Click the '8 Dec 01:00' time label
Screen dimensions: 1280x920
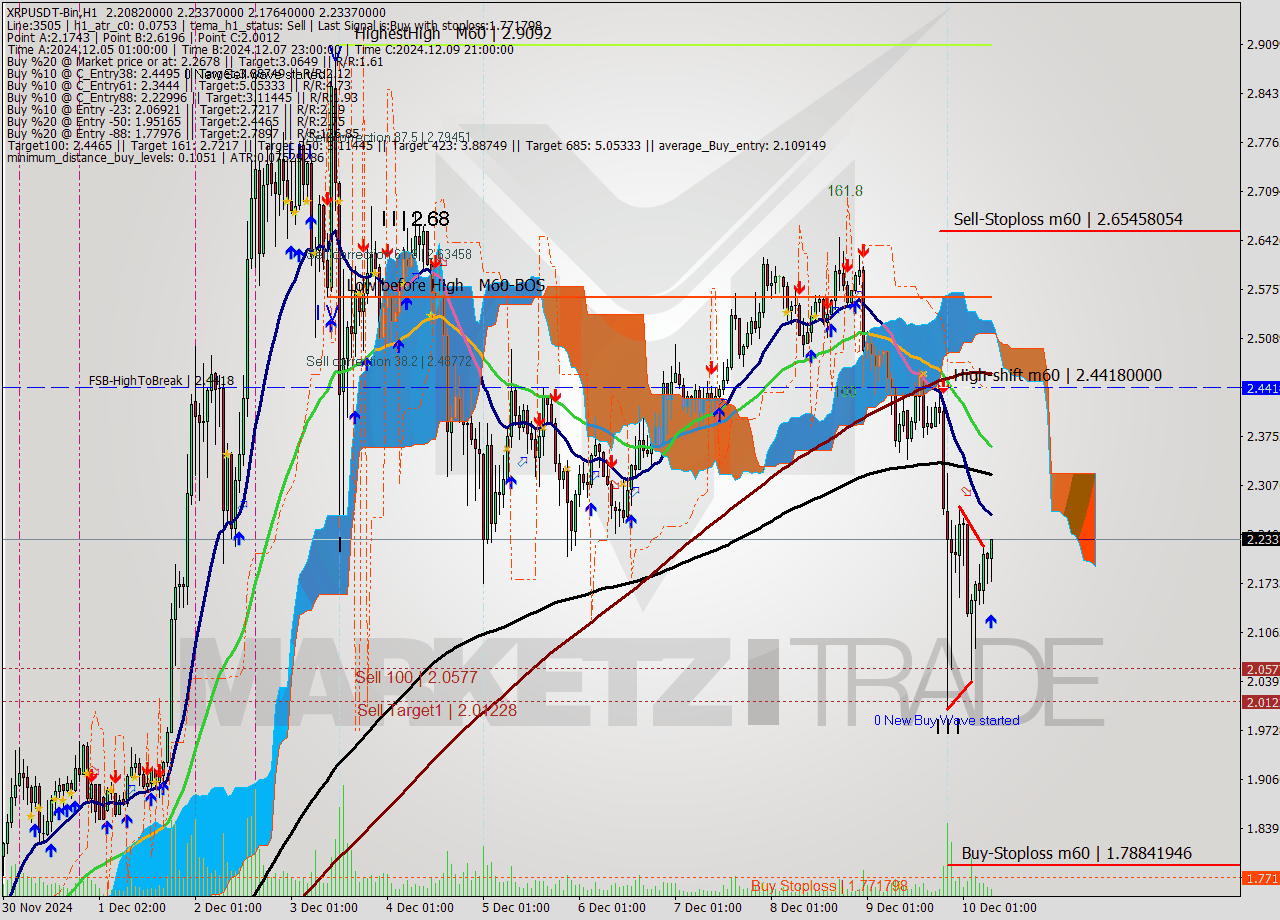coord(804,908)
